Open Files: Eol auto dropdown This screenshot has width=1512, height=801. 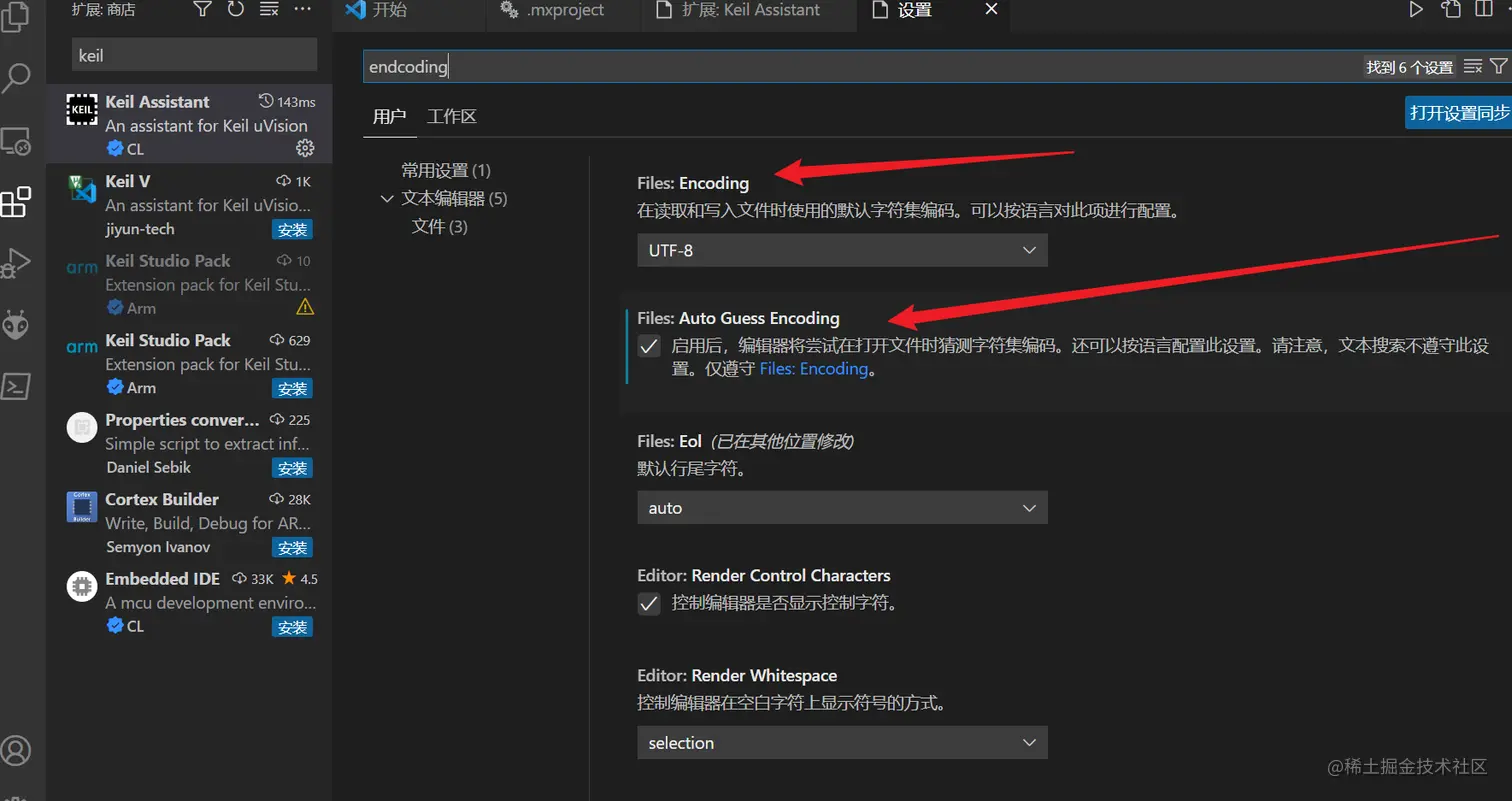point(842,508)
